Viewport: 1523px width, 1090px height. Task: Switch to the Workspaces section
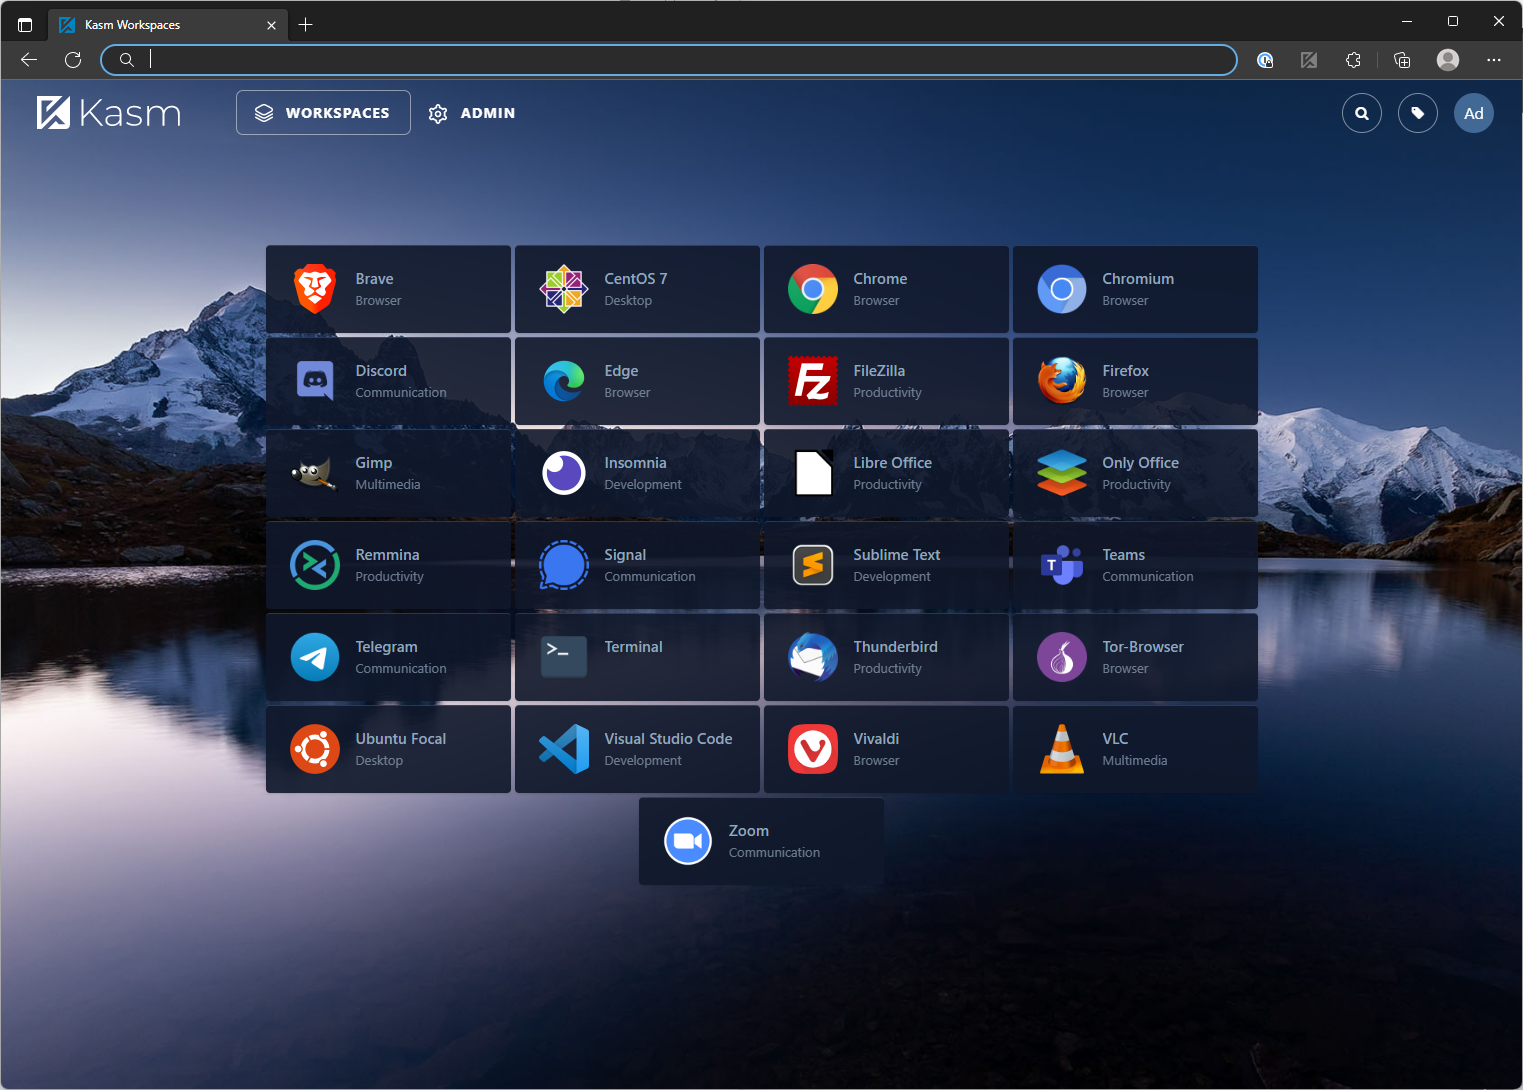[x=322, y=112]
